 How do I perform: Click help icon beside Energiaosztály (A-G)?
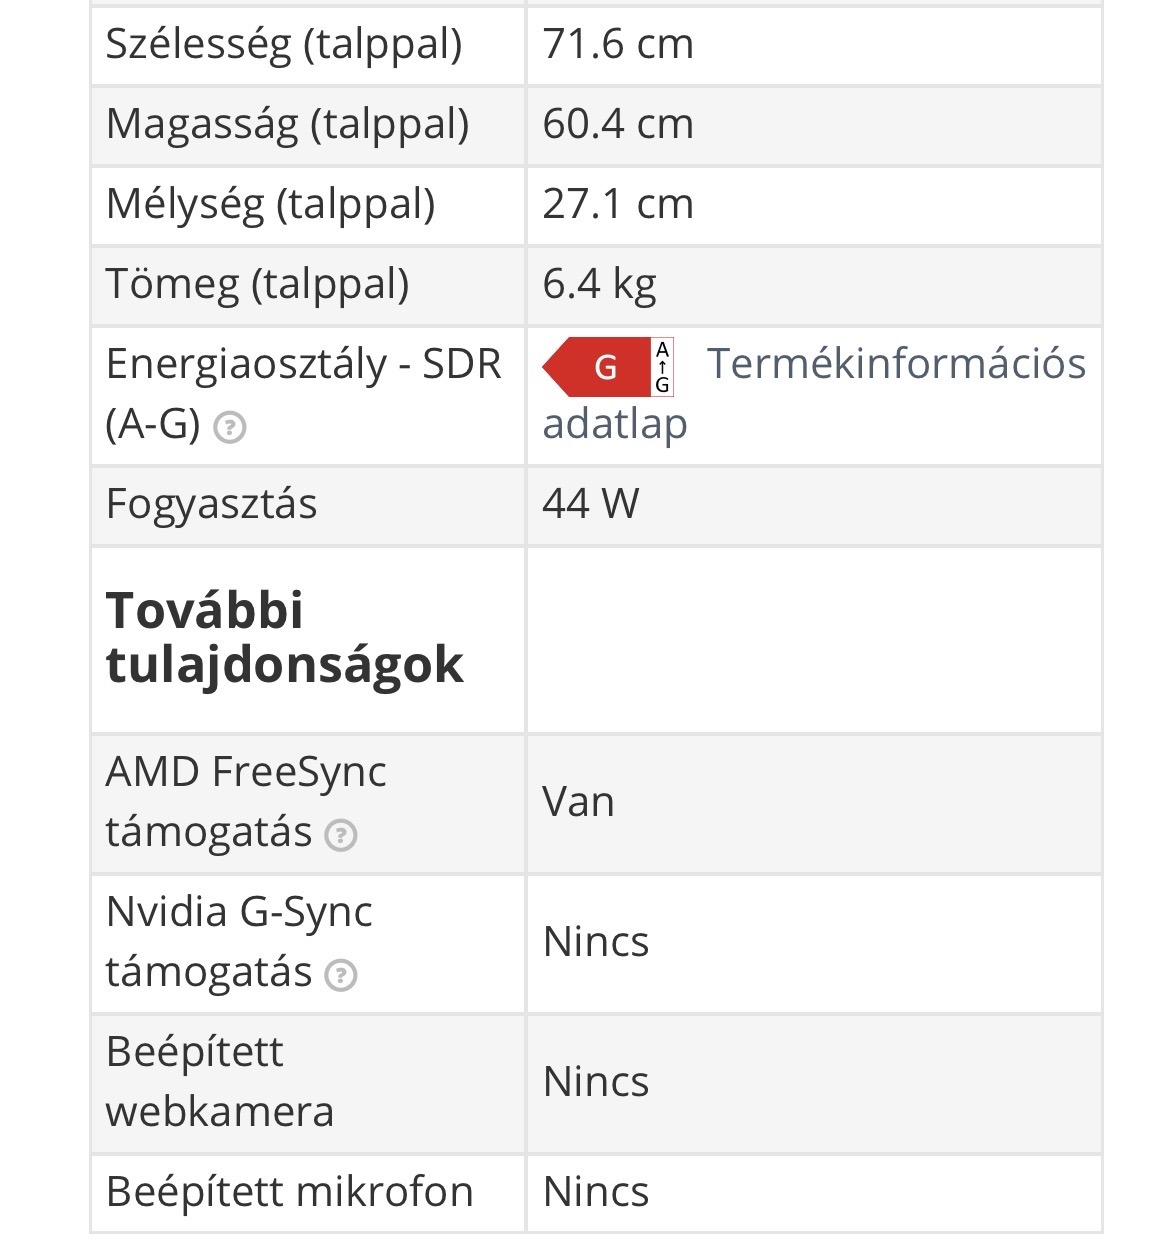point(230,428)
